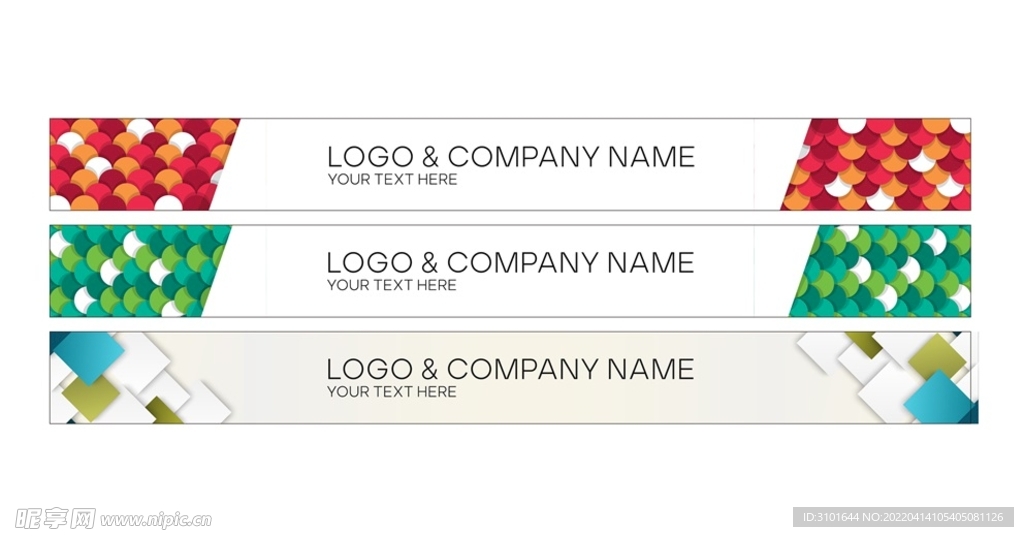This screenshot has width=1024, height=537.
Task: Click the green banner's LOGO & COMPANY NAME heading
Action: pyautogui.click(x=511, y=263)
